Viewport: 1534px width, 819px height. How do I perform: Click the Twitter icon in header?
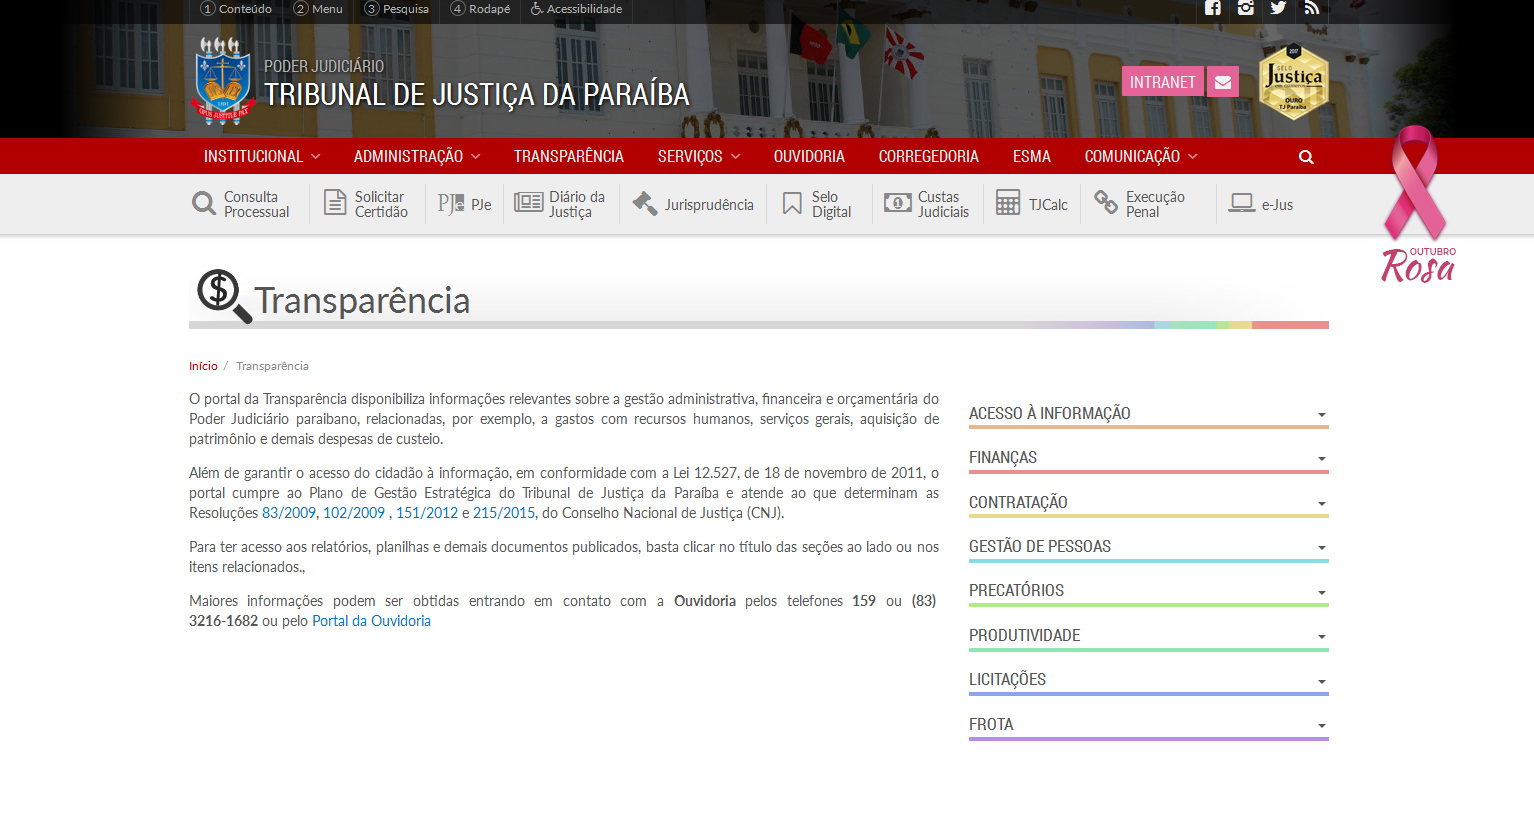click(1278, 8)
